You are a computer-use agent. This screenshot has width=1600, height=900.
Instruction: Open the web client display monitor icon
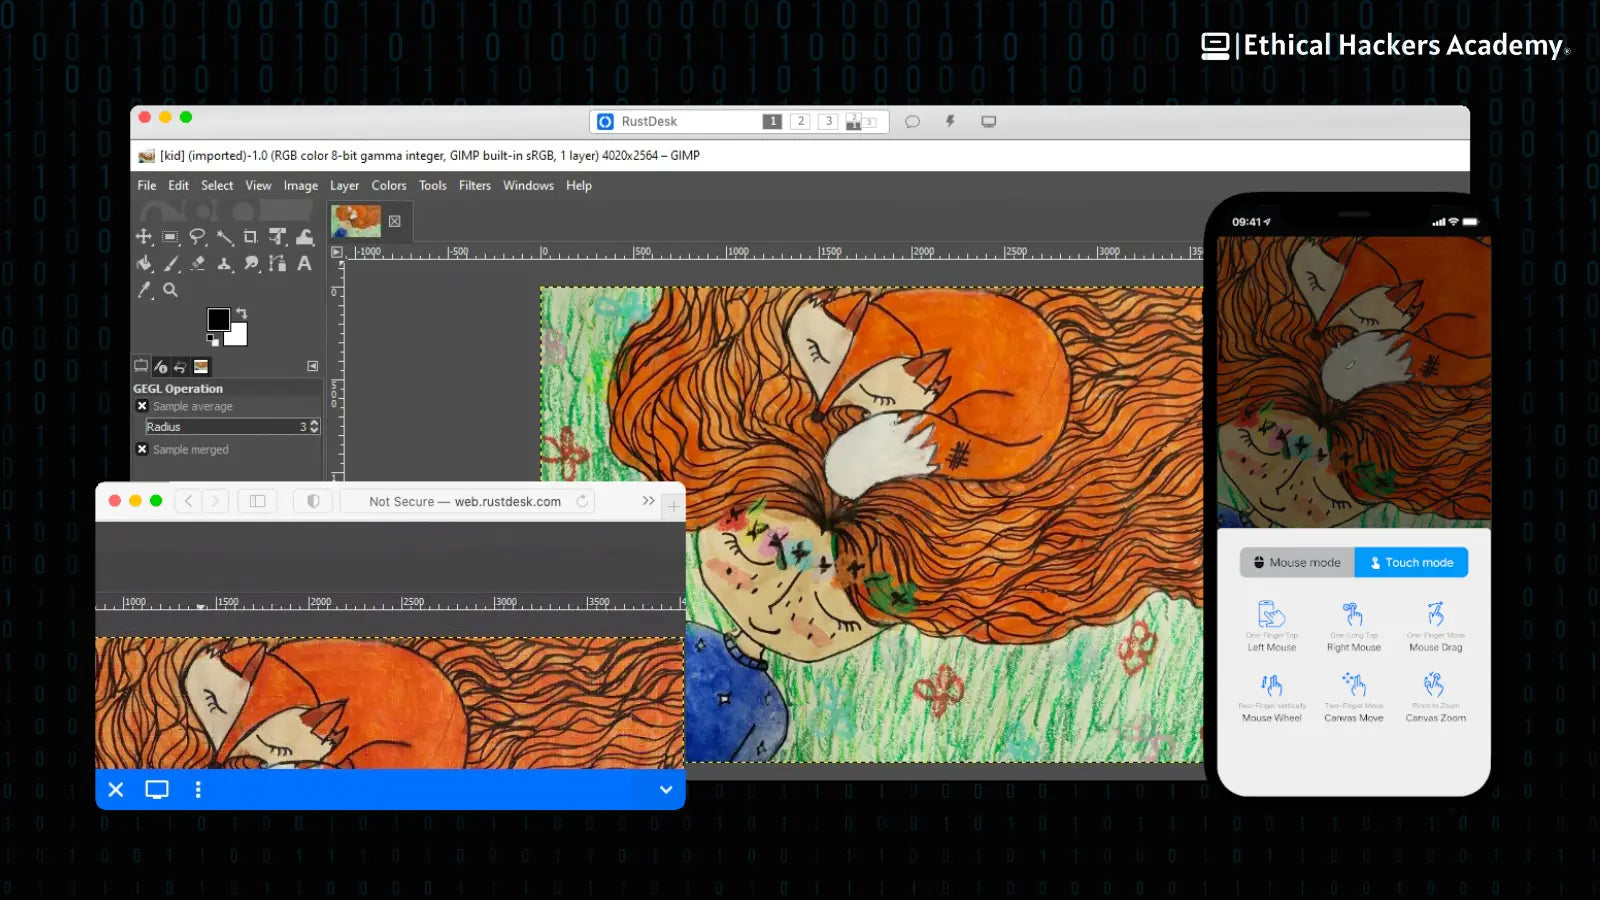click(x=157, y=789)
